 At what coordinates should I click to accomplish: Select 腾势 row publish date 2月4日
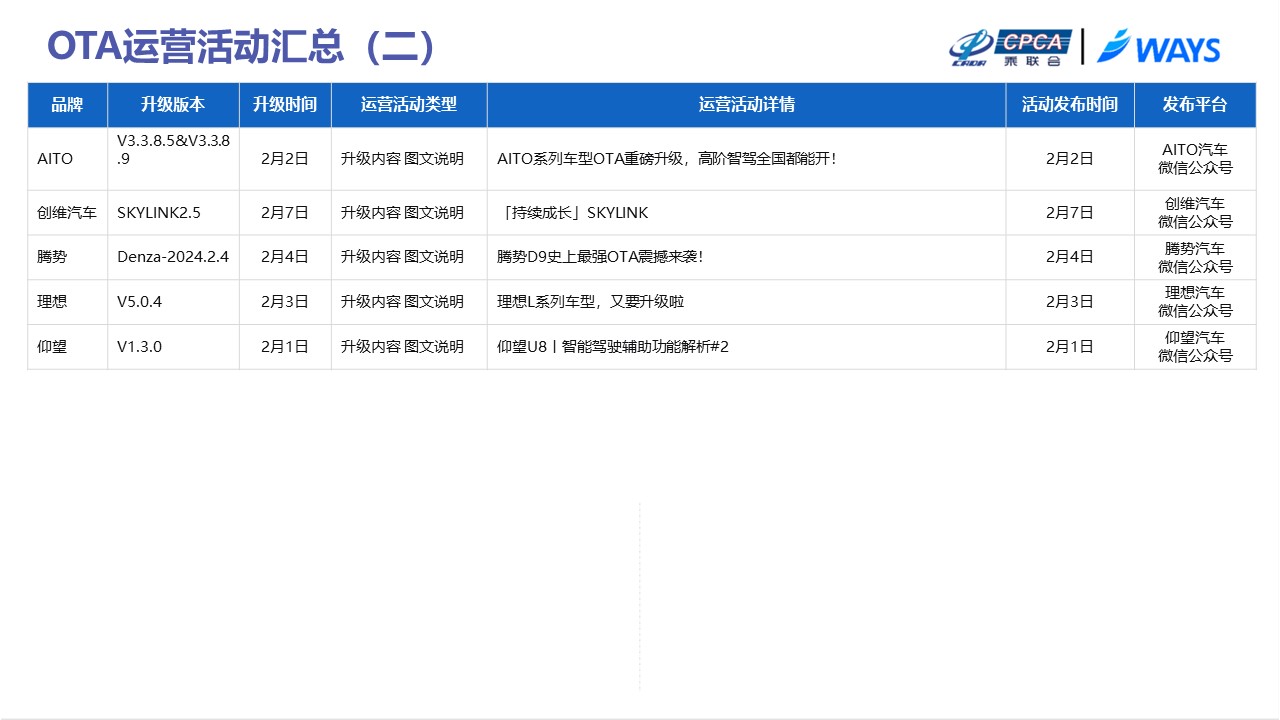[x=1070, y=257]
